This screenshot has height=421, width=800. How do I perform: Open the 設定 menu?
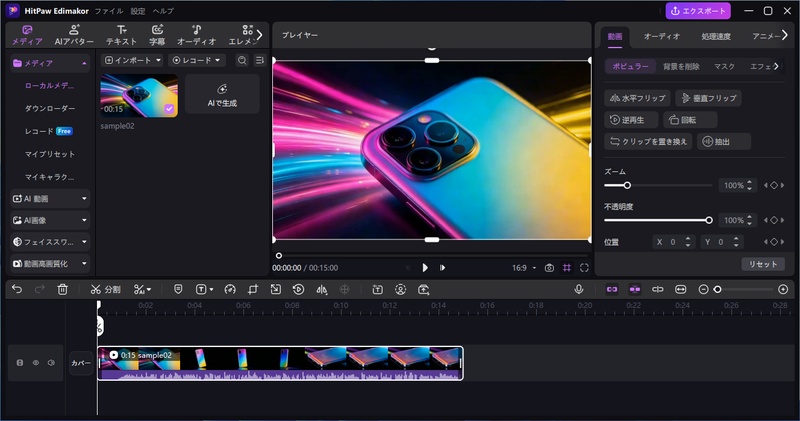pos(138,11)
